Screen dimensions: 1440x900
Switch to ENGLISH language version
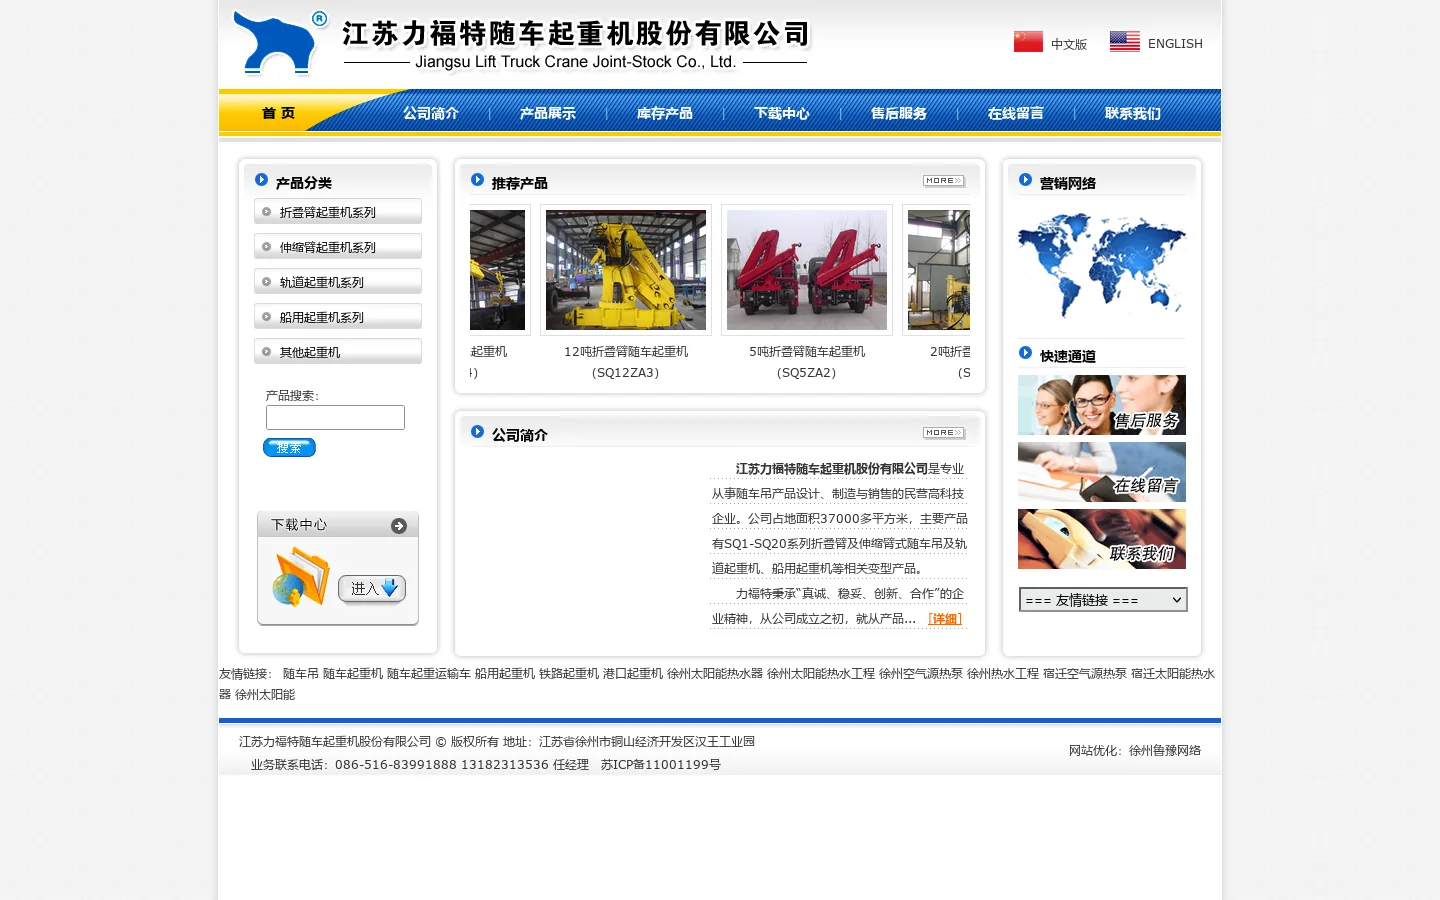(1175, 44)
